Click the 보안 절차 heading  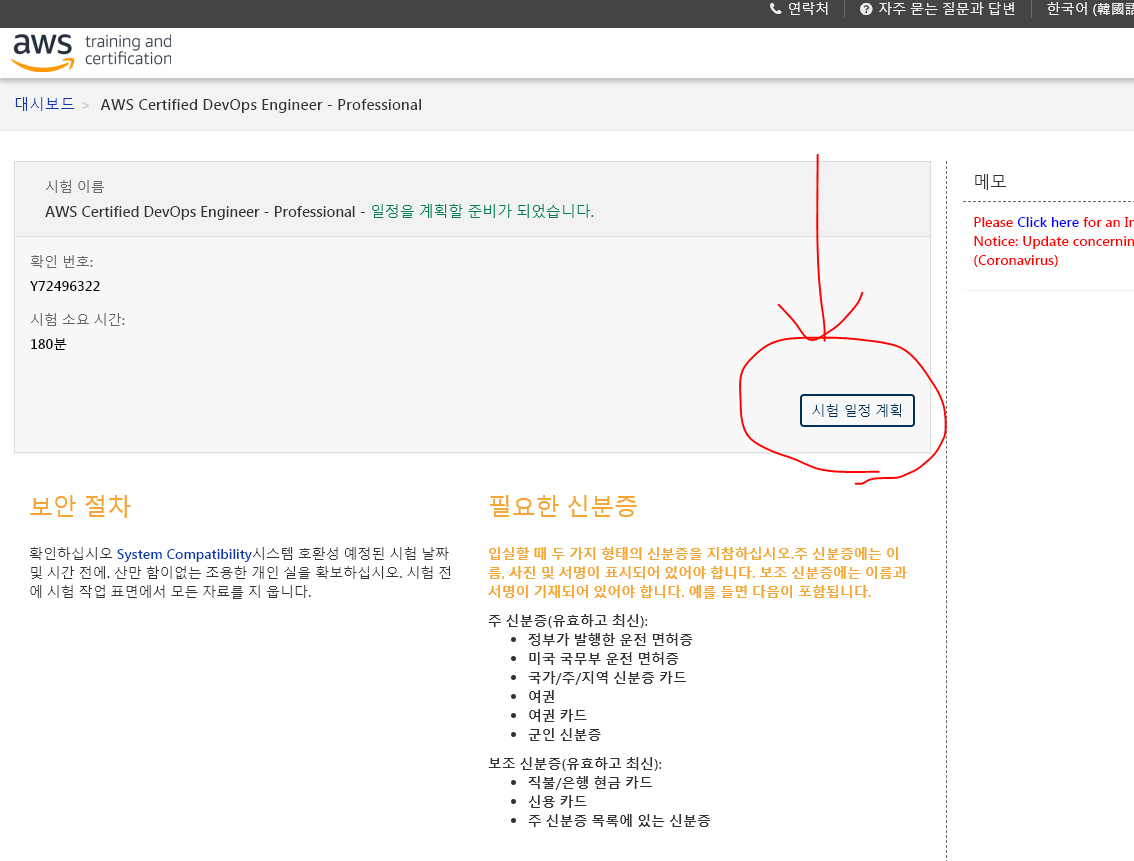80,506
